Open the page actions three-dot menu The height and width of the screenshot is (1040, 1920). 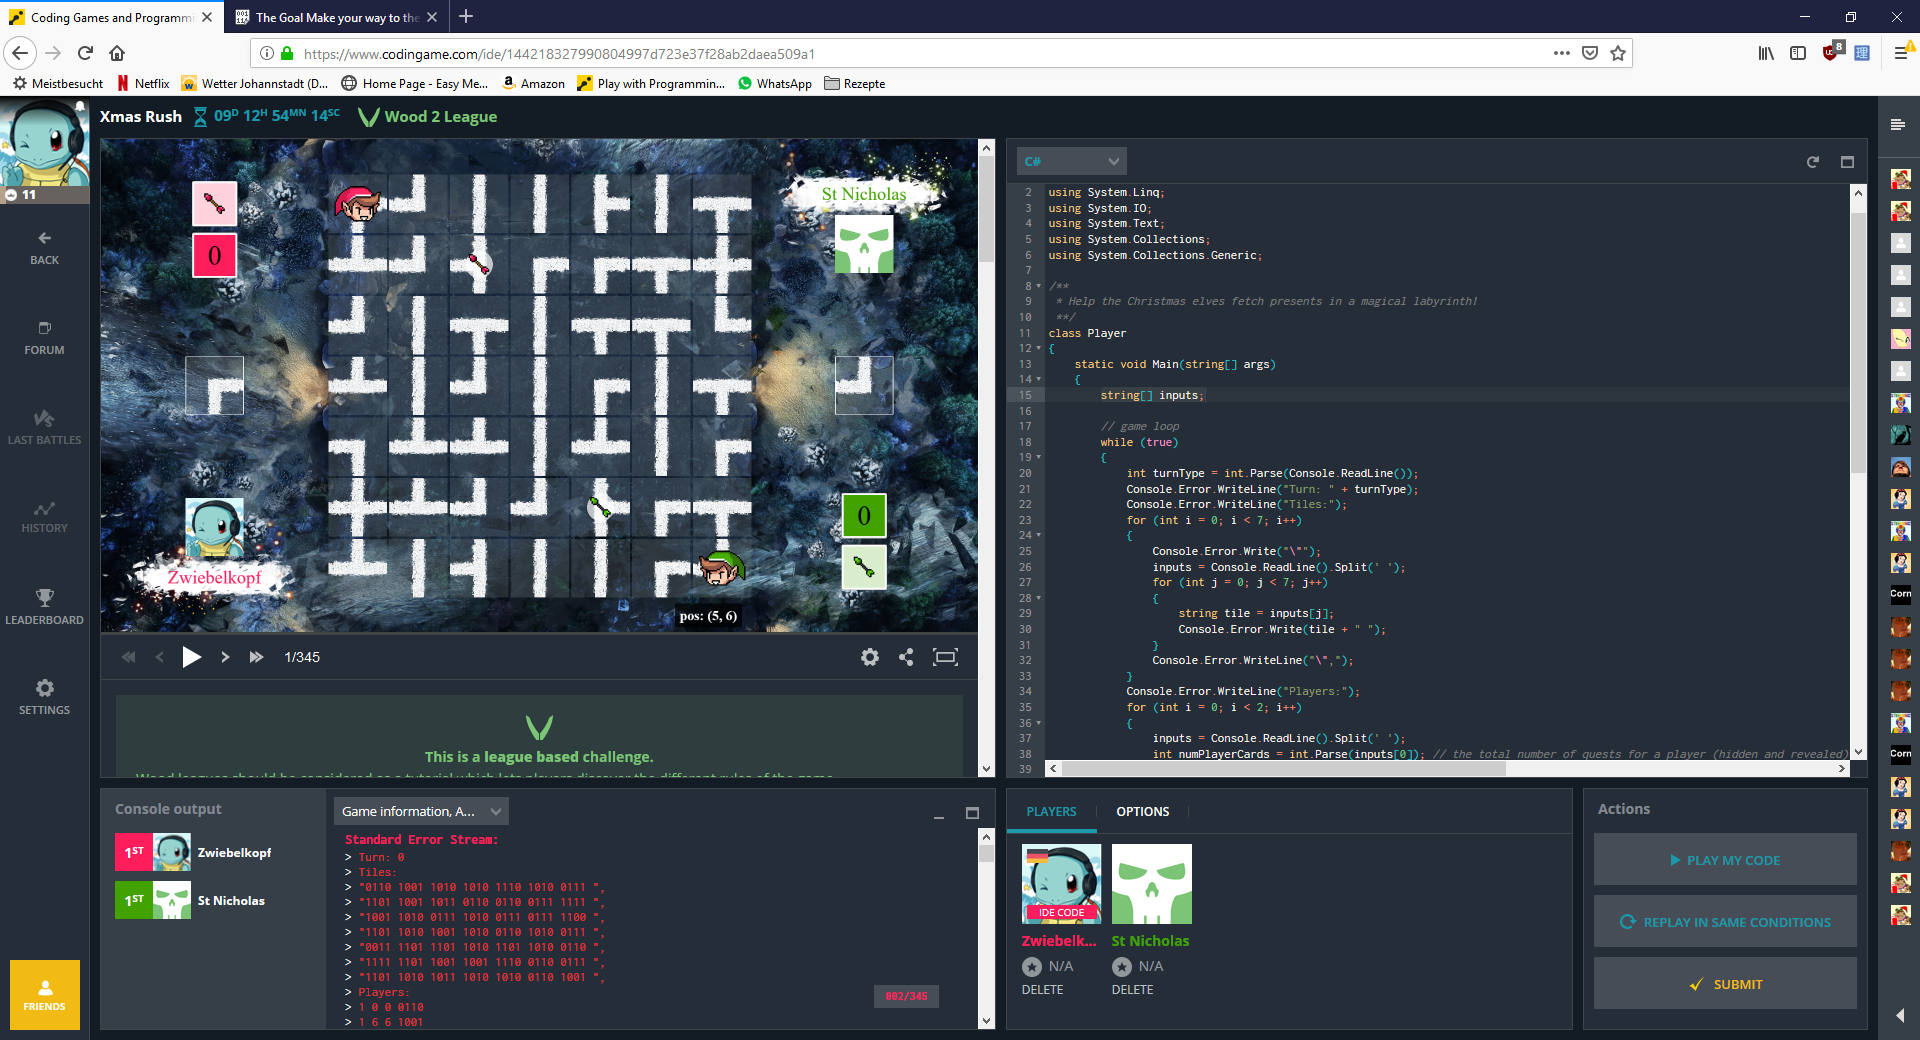click(1561, 53)
